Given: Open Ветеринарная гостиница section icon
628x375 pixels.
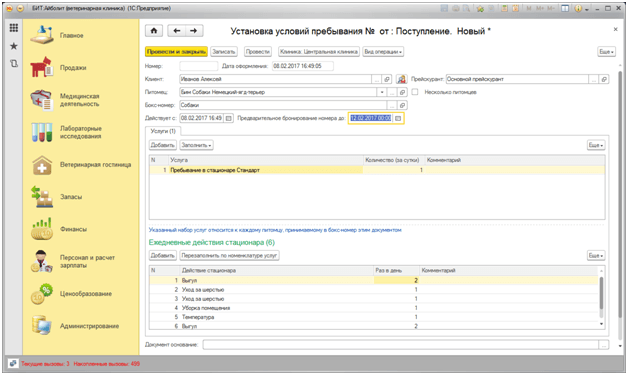Looking at the screenshot, I should pos(42,165).
